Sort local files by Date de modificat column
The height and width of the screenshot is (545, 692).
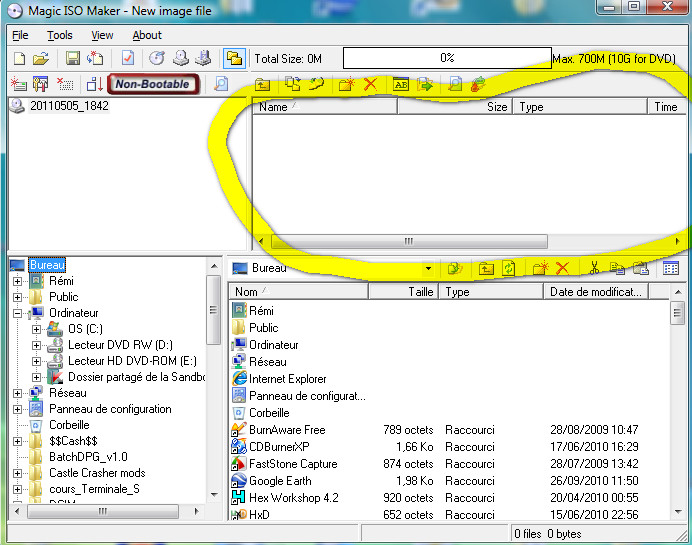pos(596,292)
